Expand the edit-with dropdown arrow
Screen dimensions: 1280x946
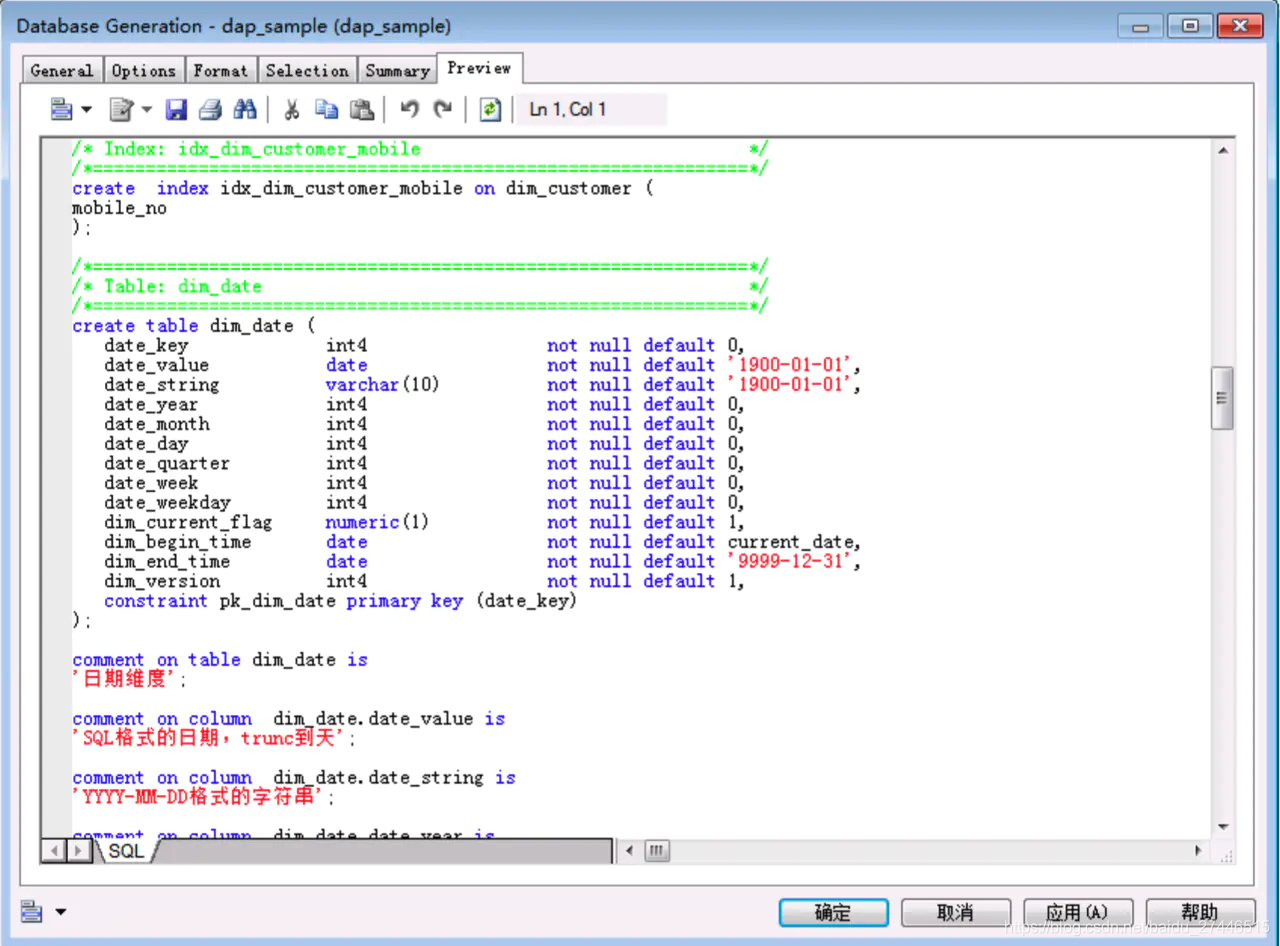pos(147,110)
